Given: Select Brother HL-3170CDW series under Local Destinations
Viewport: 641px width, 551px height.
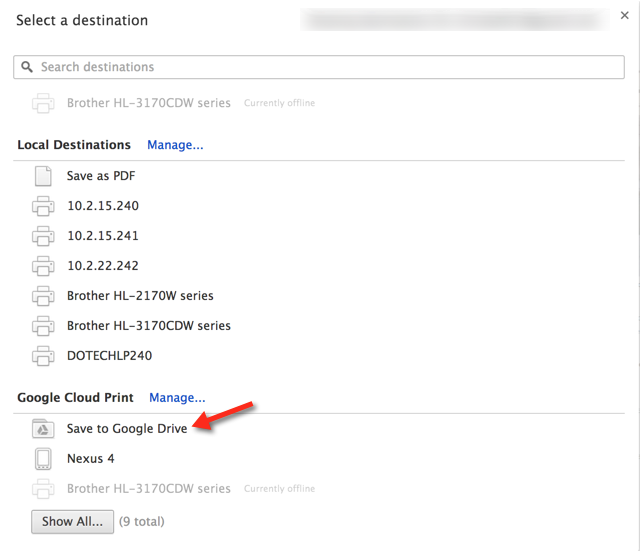Looking at the screenshot, I should 149,325.
